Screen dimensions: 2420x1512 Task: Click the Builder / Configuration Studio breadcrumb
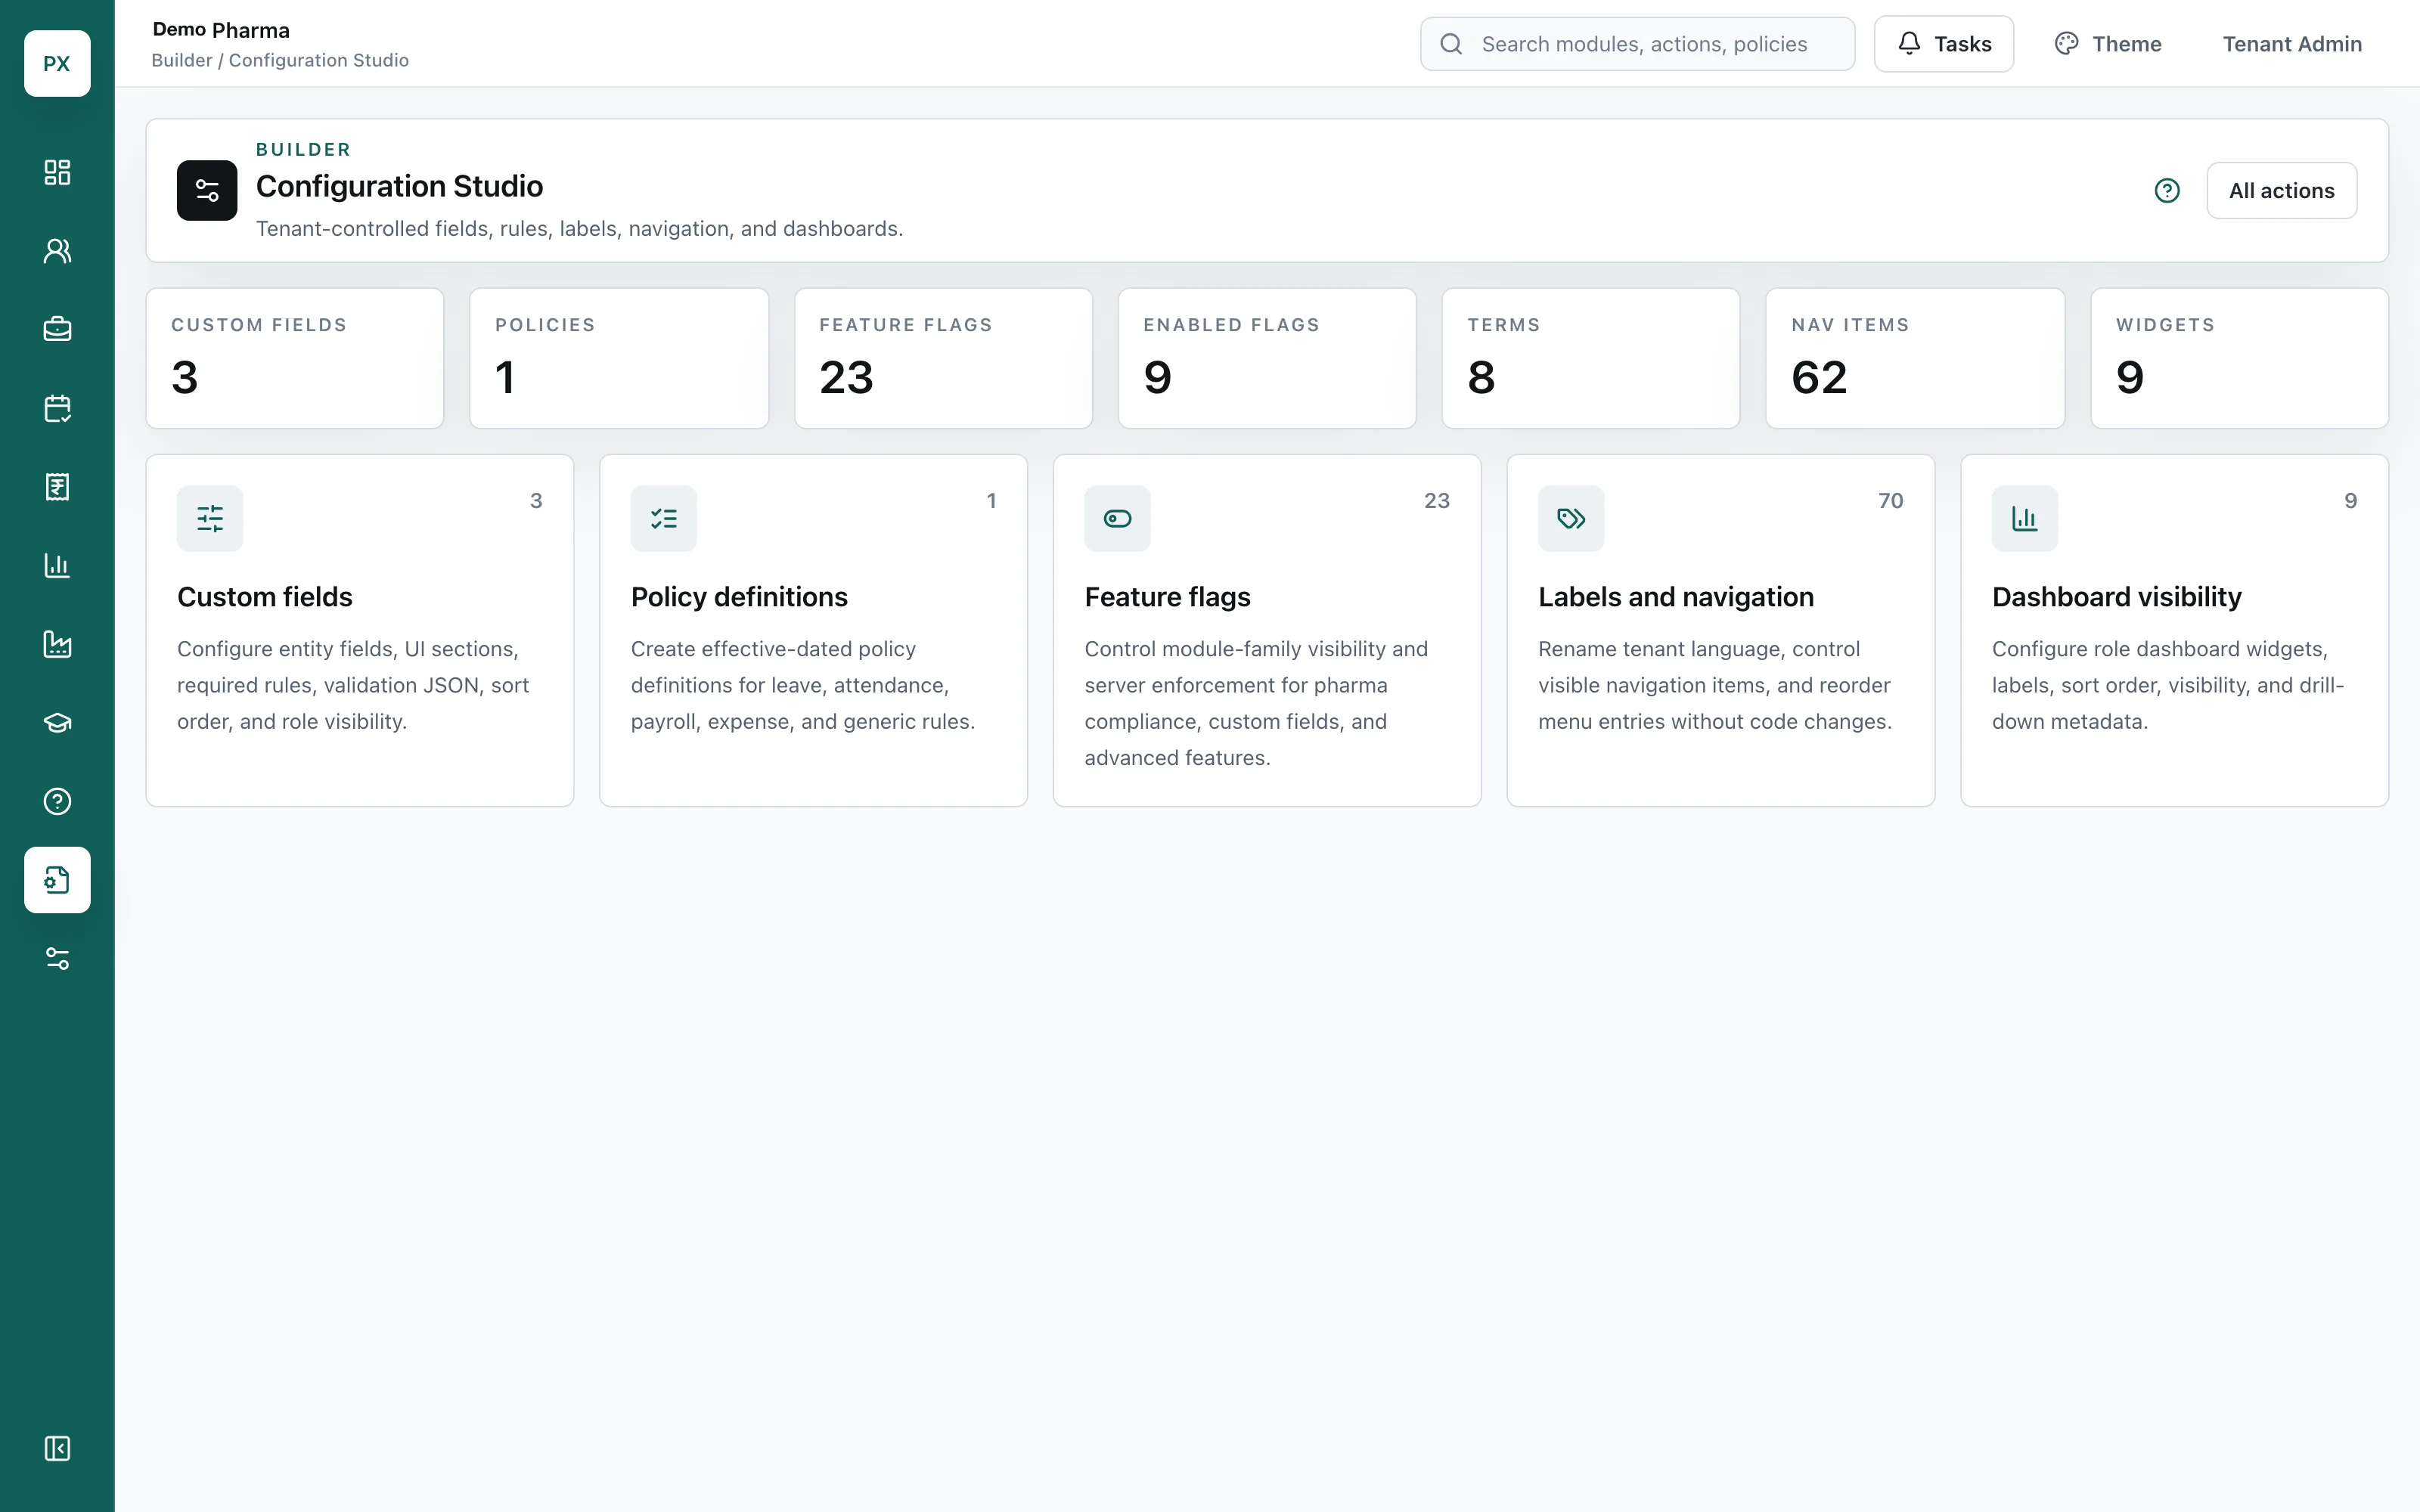(x=280, y=60)
